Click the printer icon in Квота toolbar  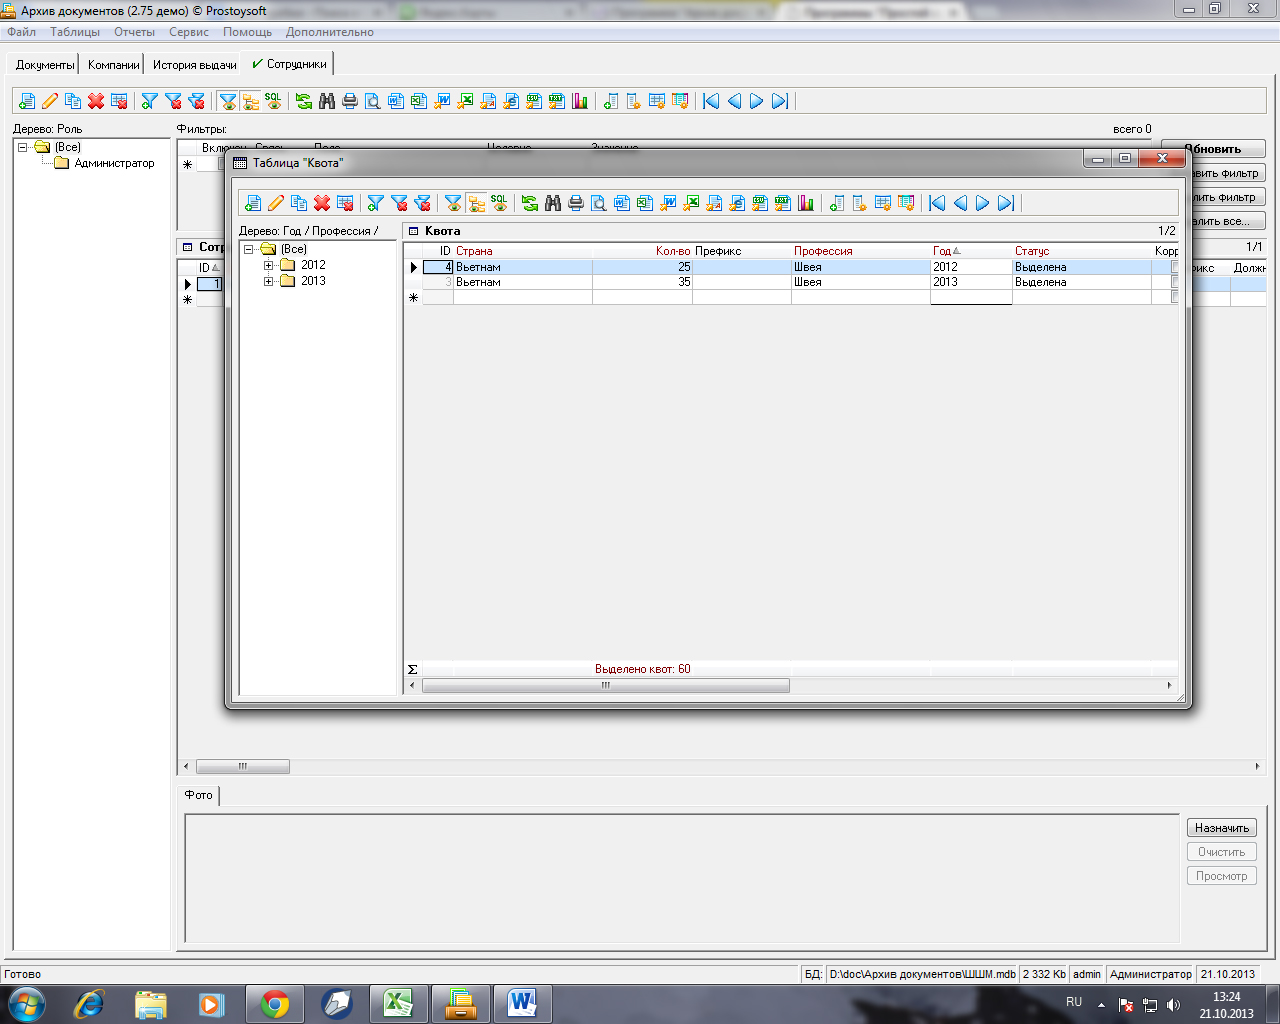[576, 203]
